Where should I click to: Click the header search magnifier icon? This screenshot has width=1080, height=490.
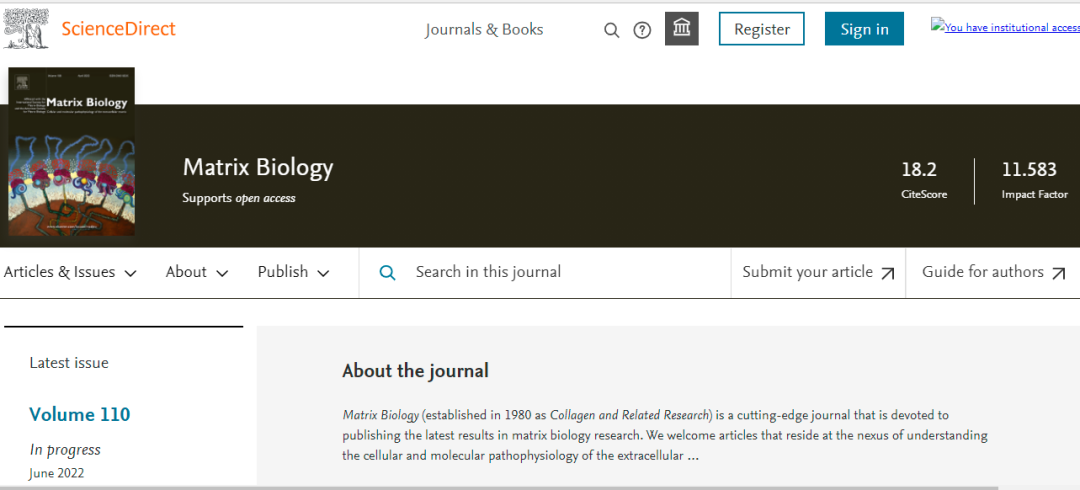tap(612, 30)
